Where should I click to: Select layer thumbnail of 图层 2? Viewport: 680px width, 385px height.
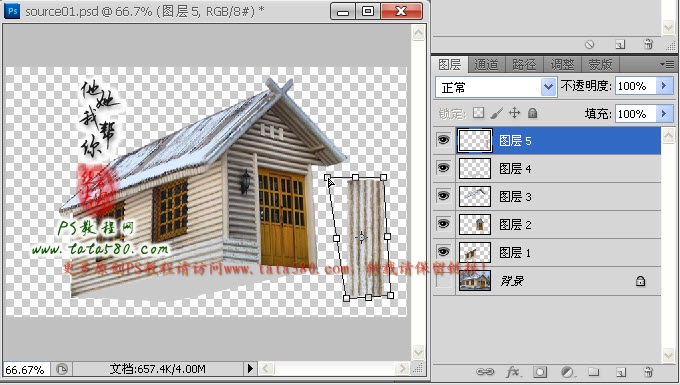click(475, 224)
